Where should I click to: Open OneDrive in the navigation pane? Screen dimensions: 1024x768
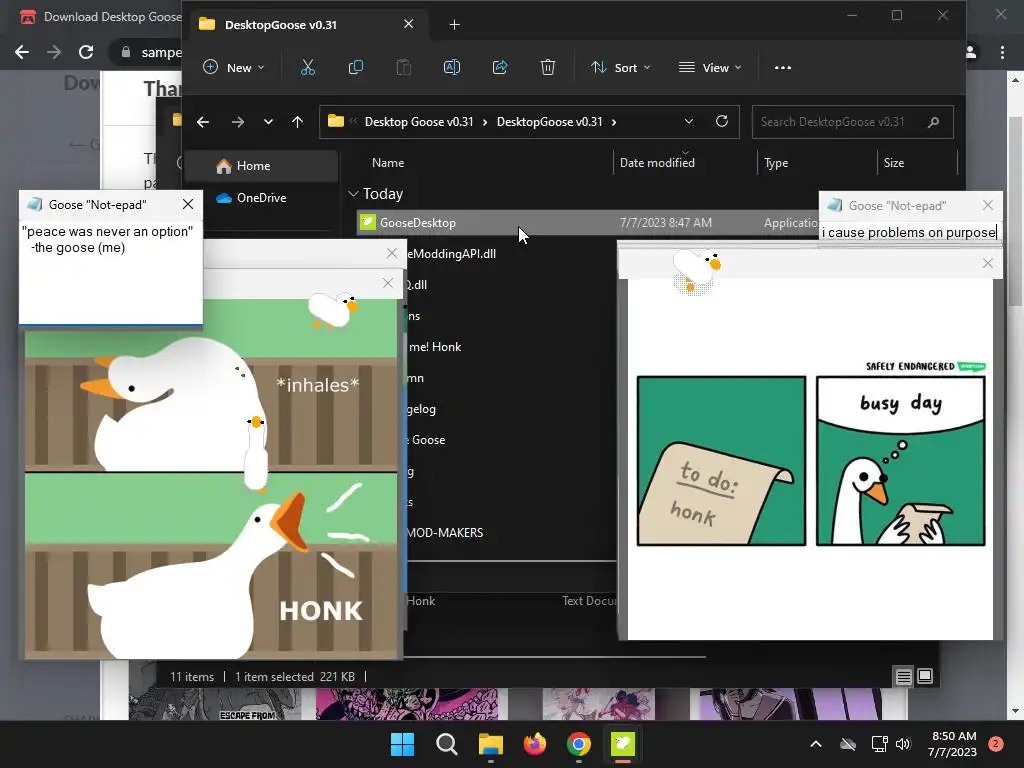coord(261,198)
